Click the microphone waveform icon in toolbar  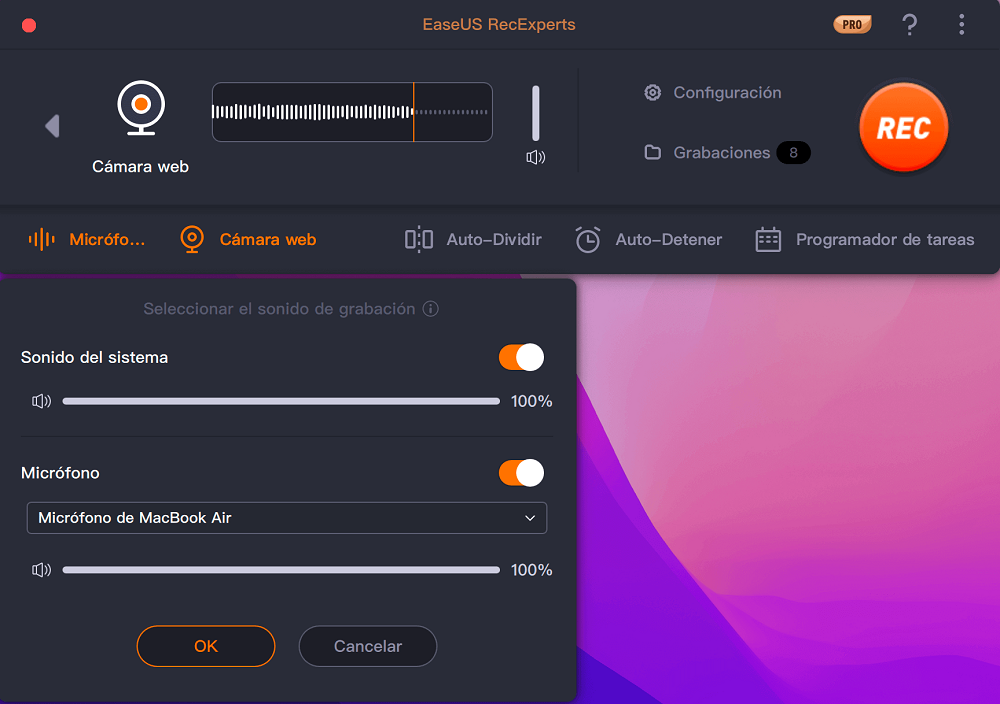(x=41, y=239)
